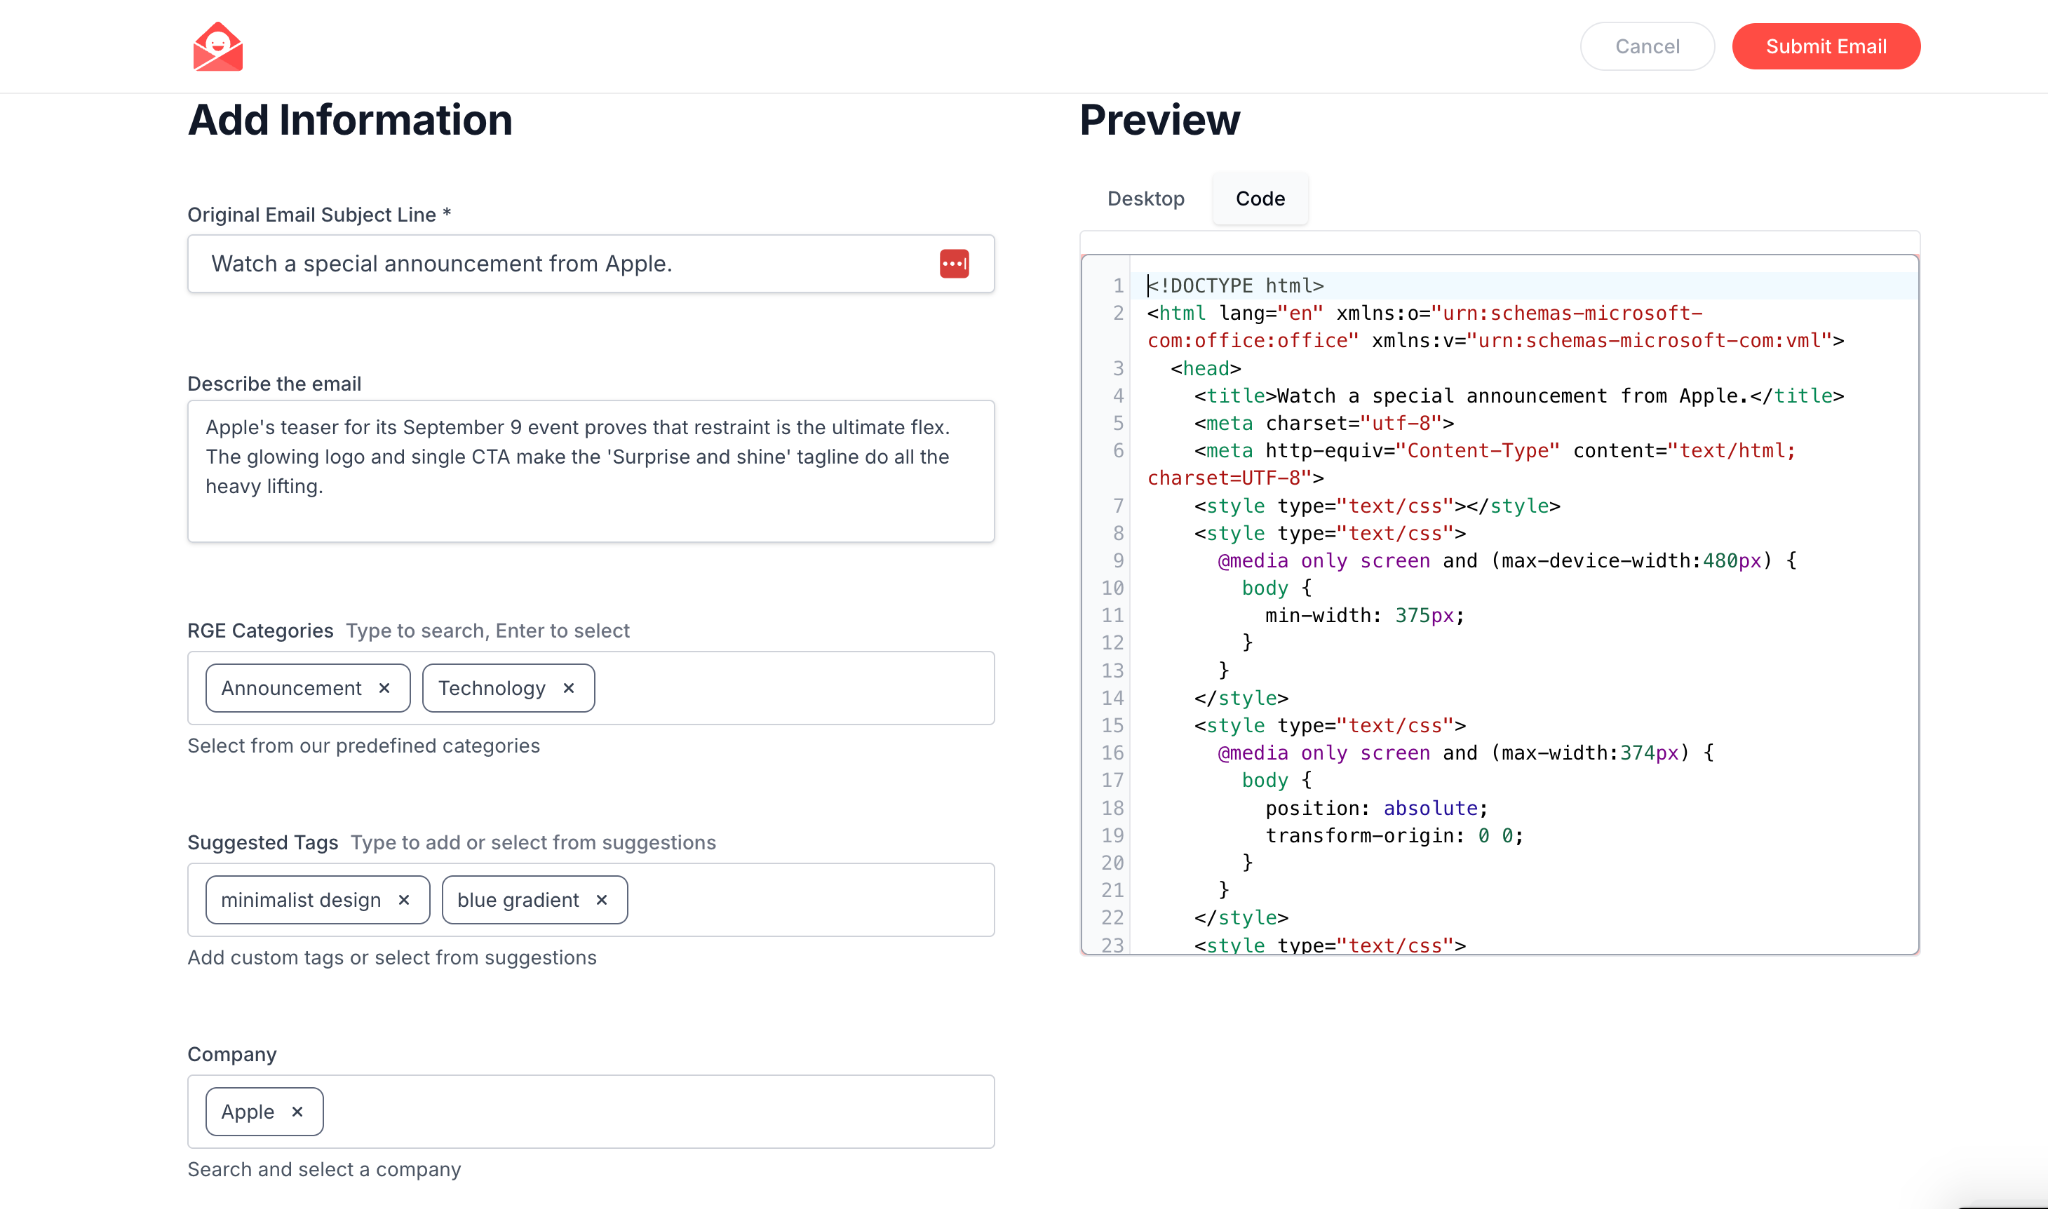This screenshot has width=2048, height=1209.
Task: Click the <head> tag in code
Action: [x=1206, y=368]
